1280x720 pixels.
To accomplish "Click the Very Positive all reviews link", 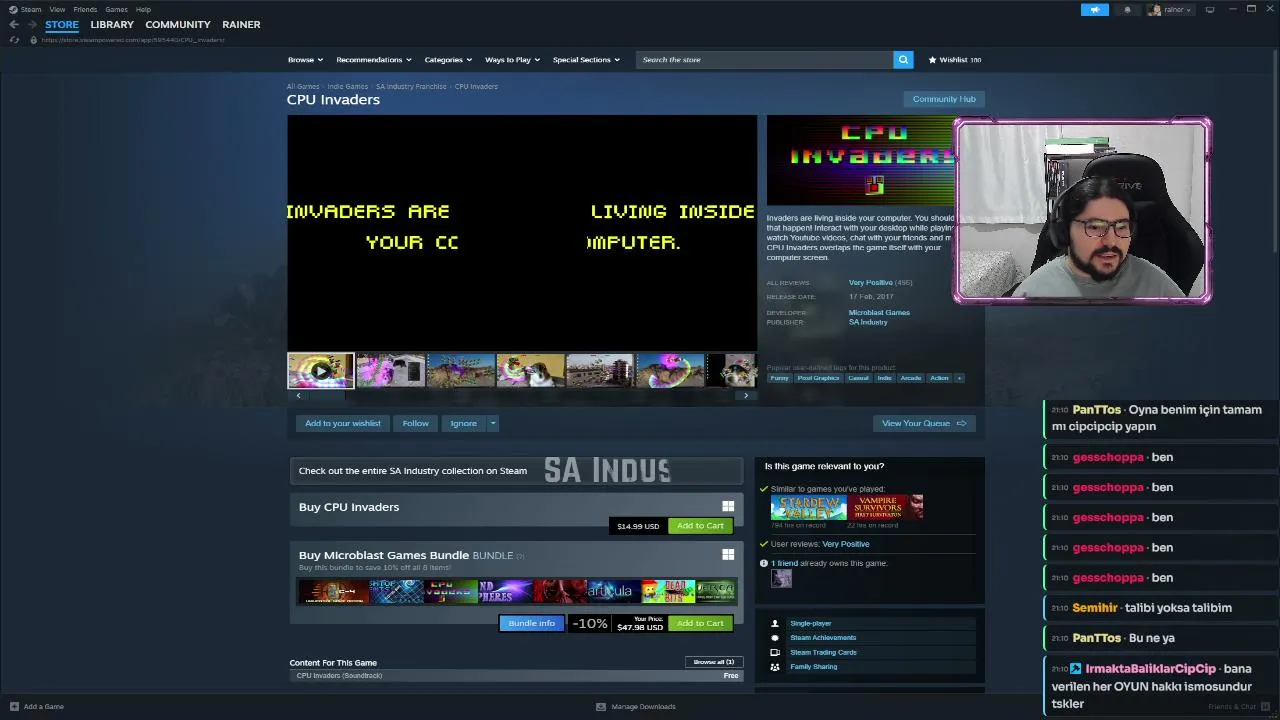I will pyautogui.click(x=871, y=283).
